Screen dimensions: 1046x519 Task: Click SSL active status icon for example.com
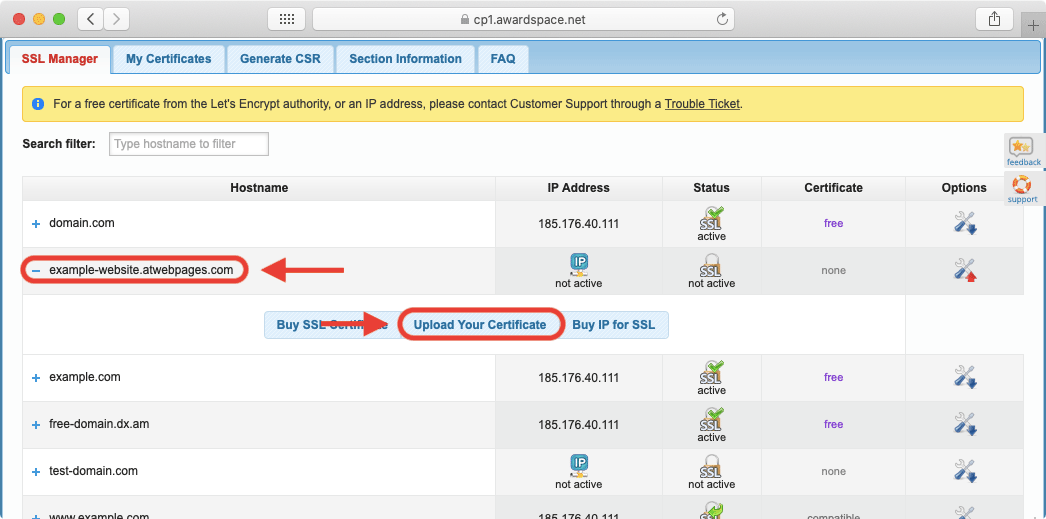(711, 372)
